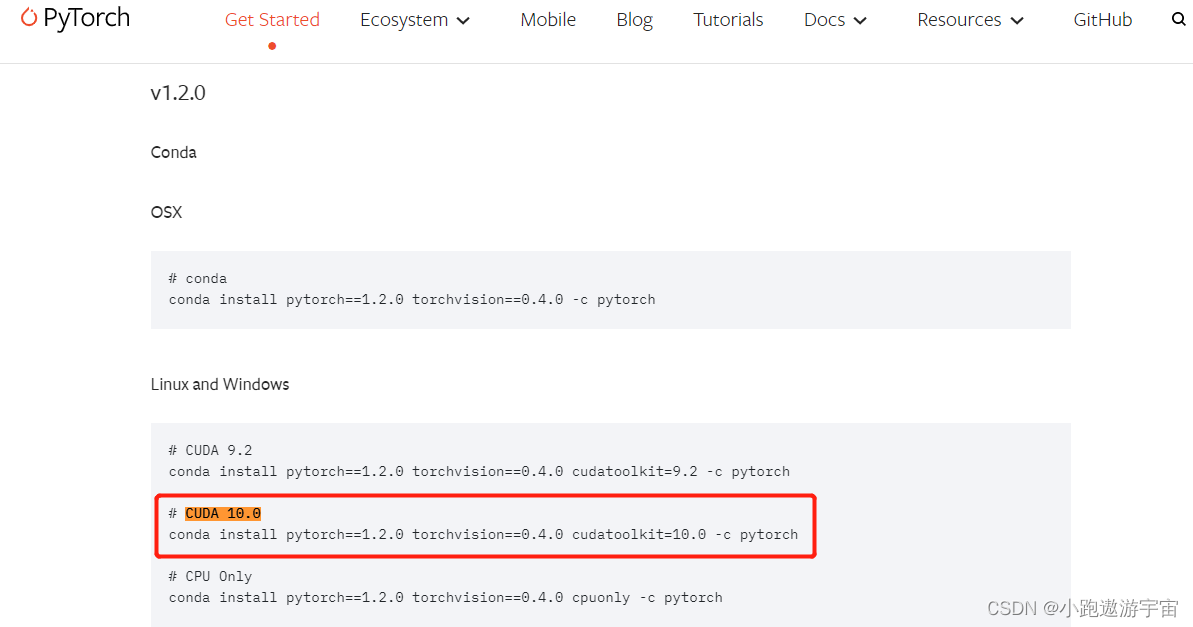
Task: Click the cudatoolkit=9.2 install command
Action: coord(479,472)
